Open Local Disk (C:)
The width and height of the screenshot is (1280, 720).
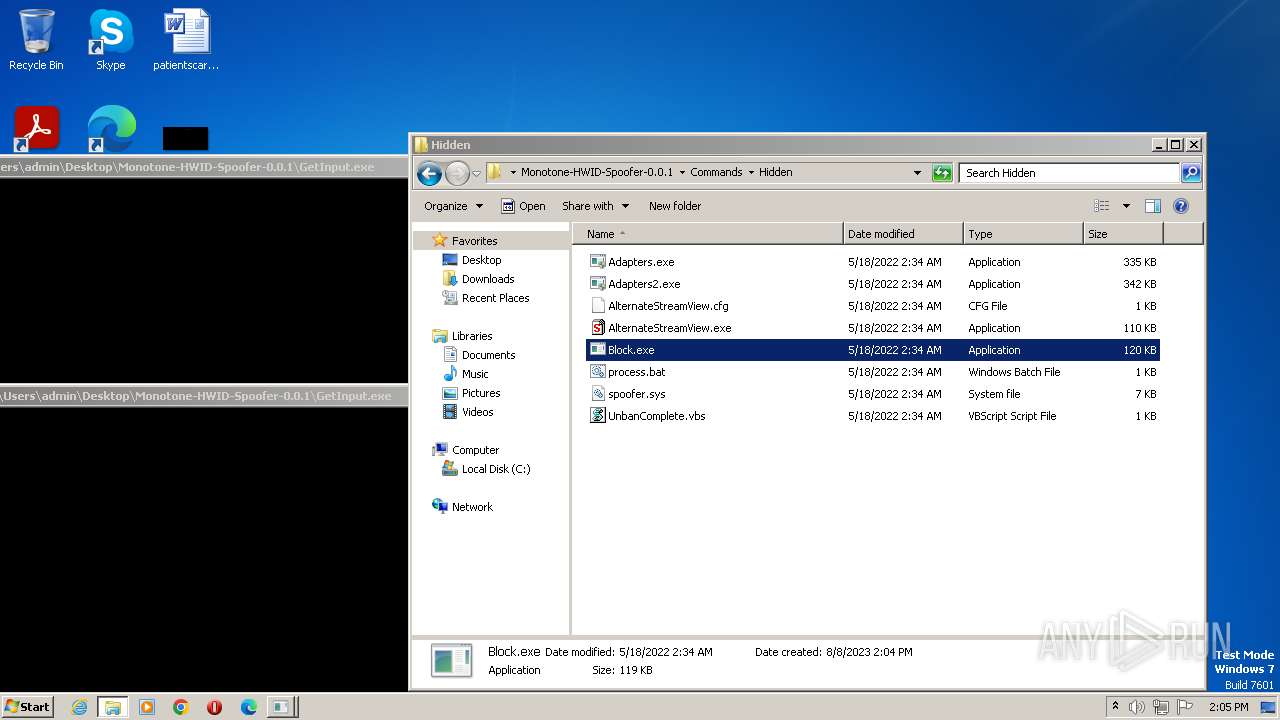pyautogui.click(x=496, y=469)
